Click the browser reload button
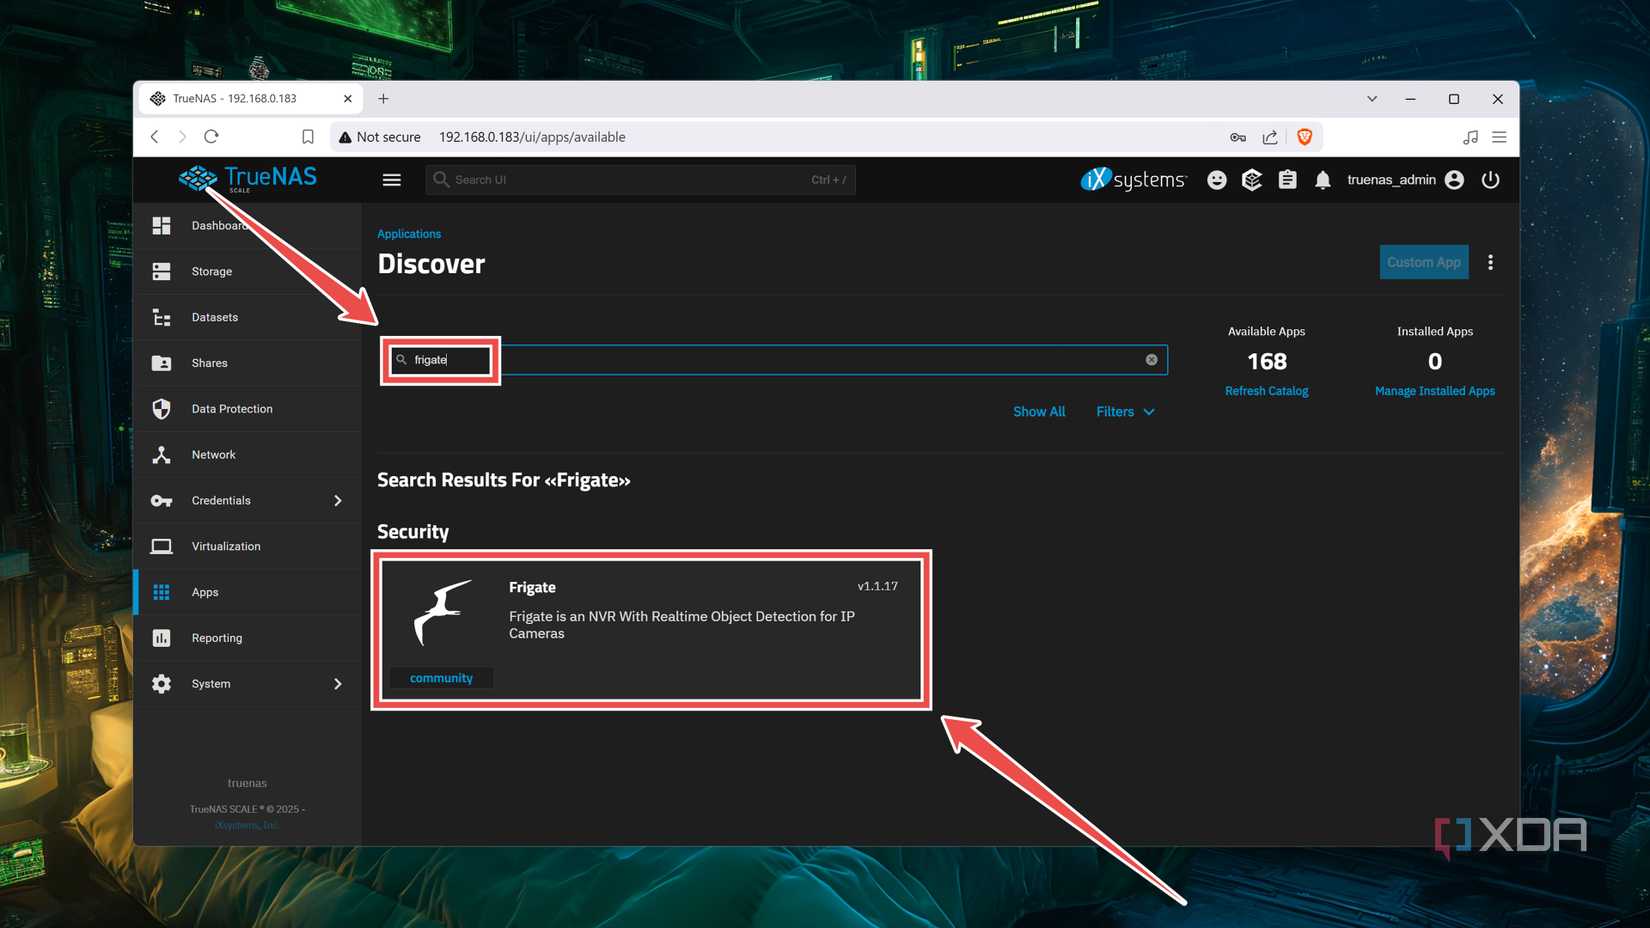This screenshot has width=1650, height=928. click(211, 137)
